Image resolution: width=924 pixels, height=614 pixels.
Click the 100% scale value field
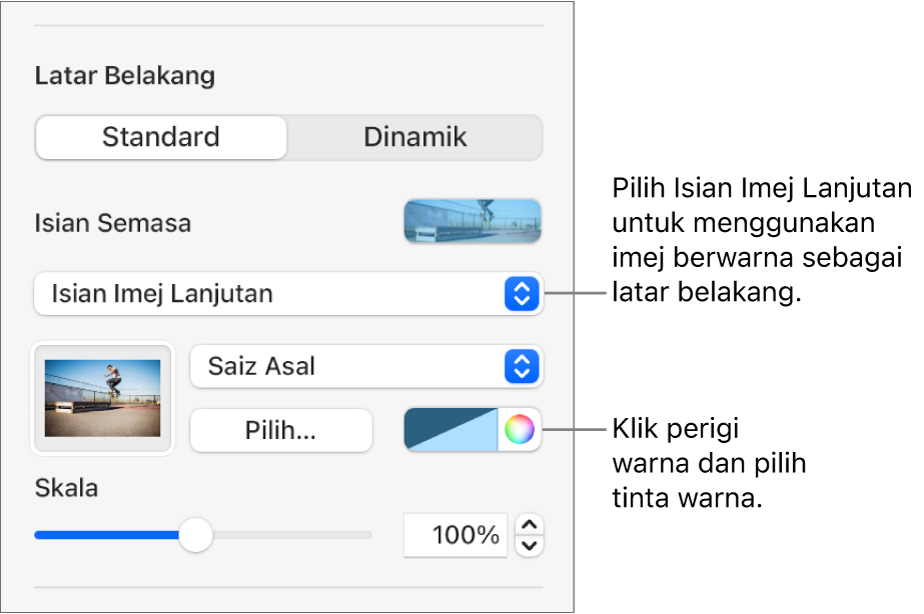[x=456, y=535]
